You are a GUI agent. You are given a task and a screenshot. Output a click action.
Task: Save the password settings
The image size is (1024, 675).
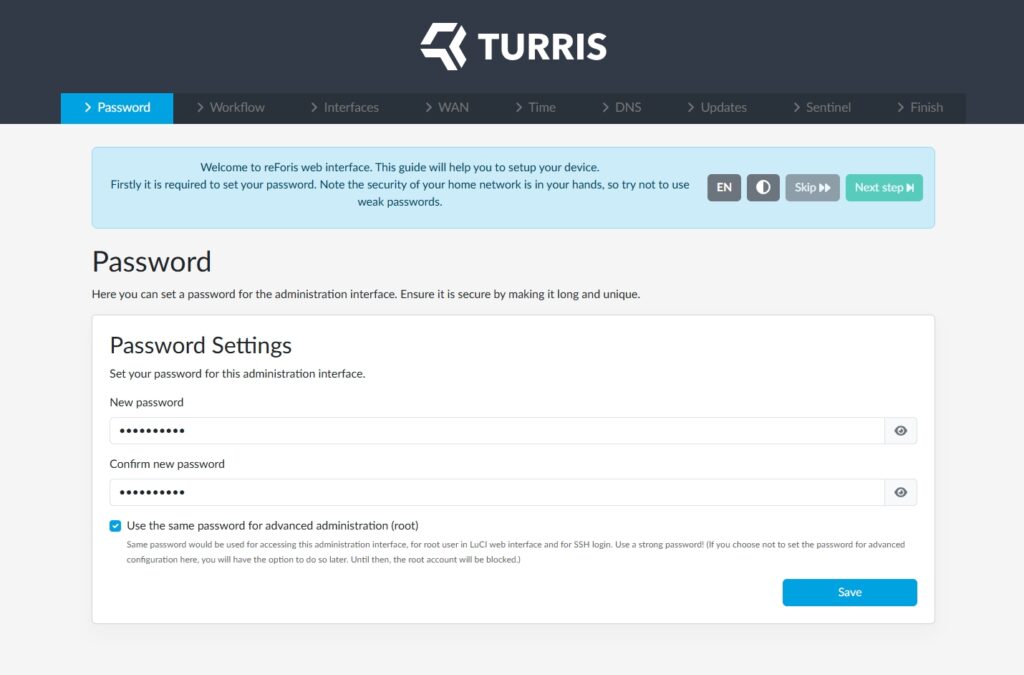[849, 592]
